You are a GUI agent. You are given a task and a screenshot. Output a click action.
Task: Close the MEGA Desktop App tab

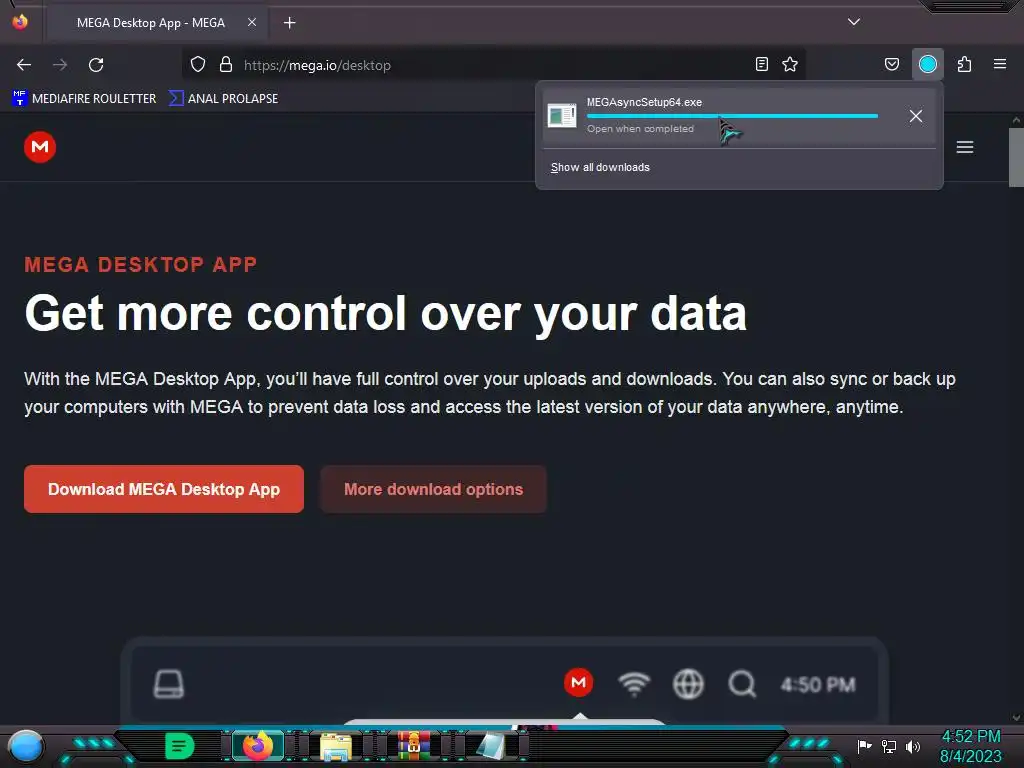(252, 22)
